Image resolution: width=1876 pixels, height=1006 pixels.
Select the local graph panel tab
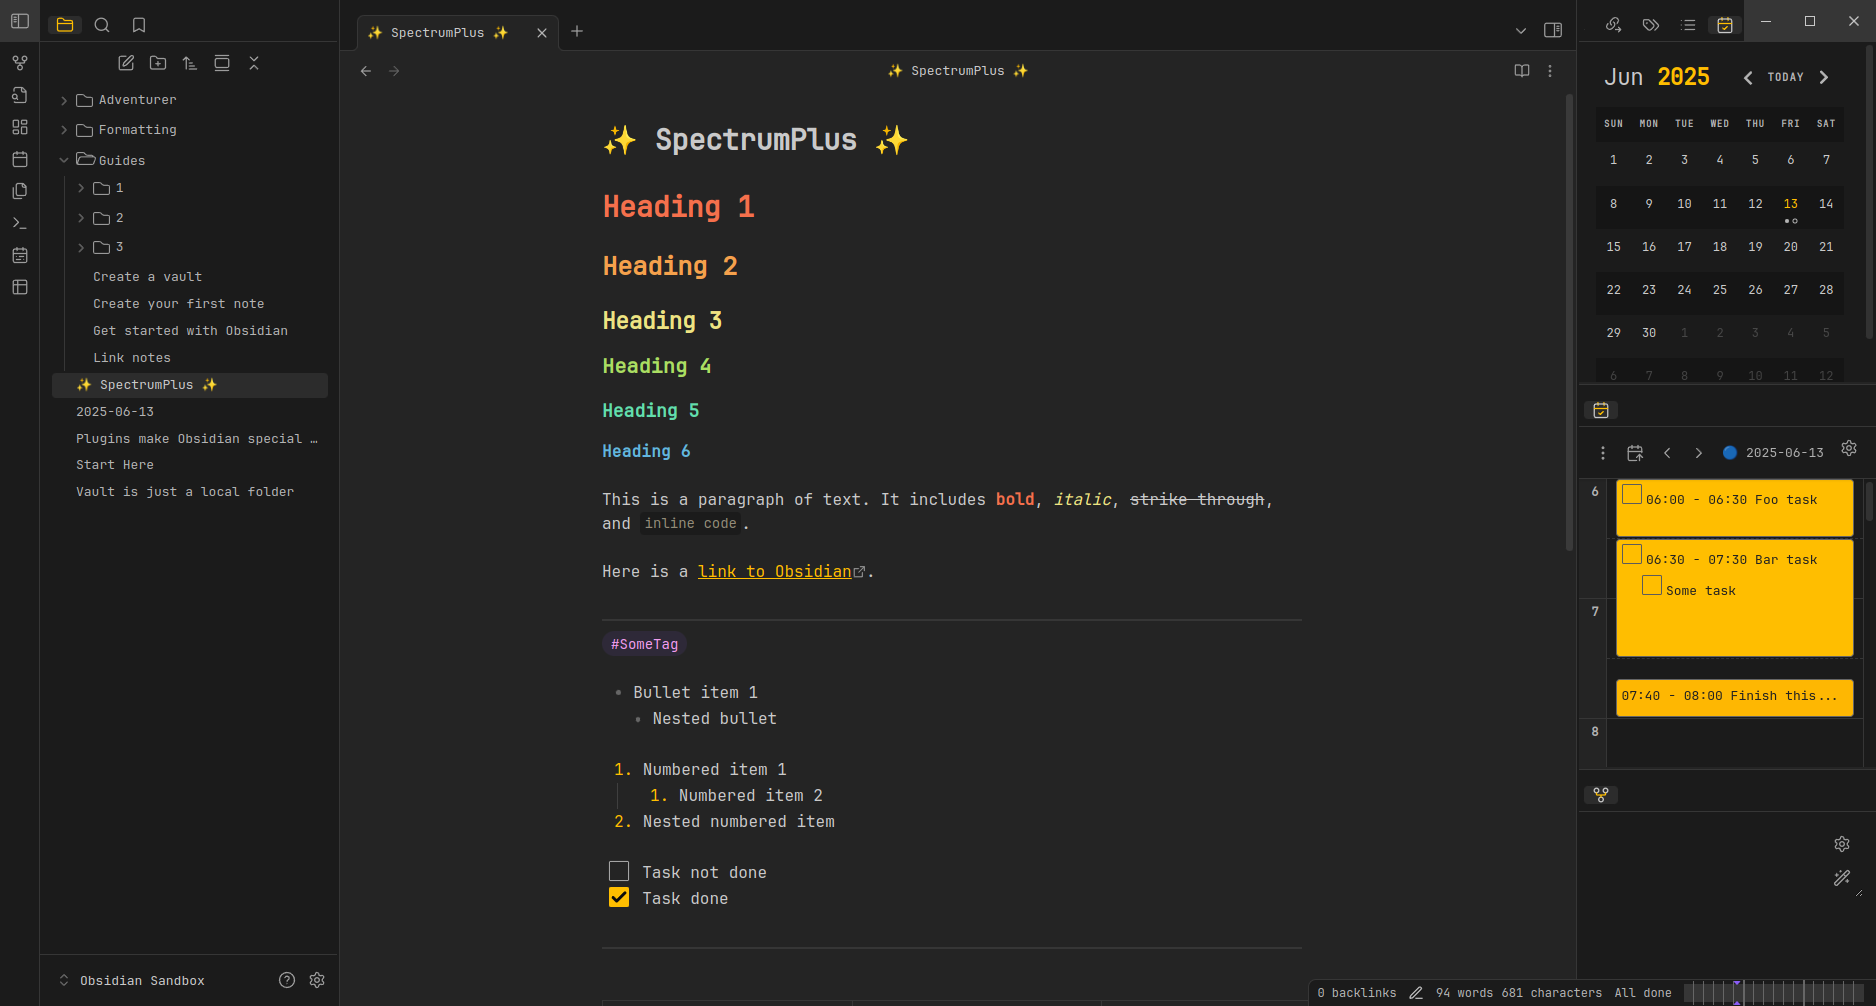(1601, 794)
